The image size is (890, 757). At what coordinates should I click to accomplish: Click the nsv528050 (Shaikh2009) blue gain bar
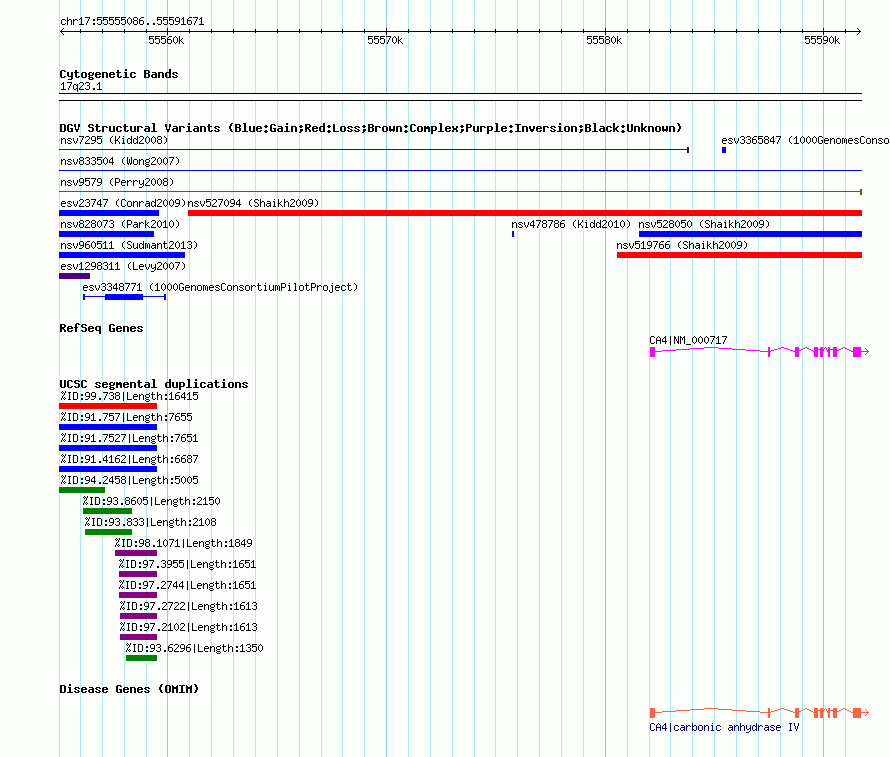point(750,234)
